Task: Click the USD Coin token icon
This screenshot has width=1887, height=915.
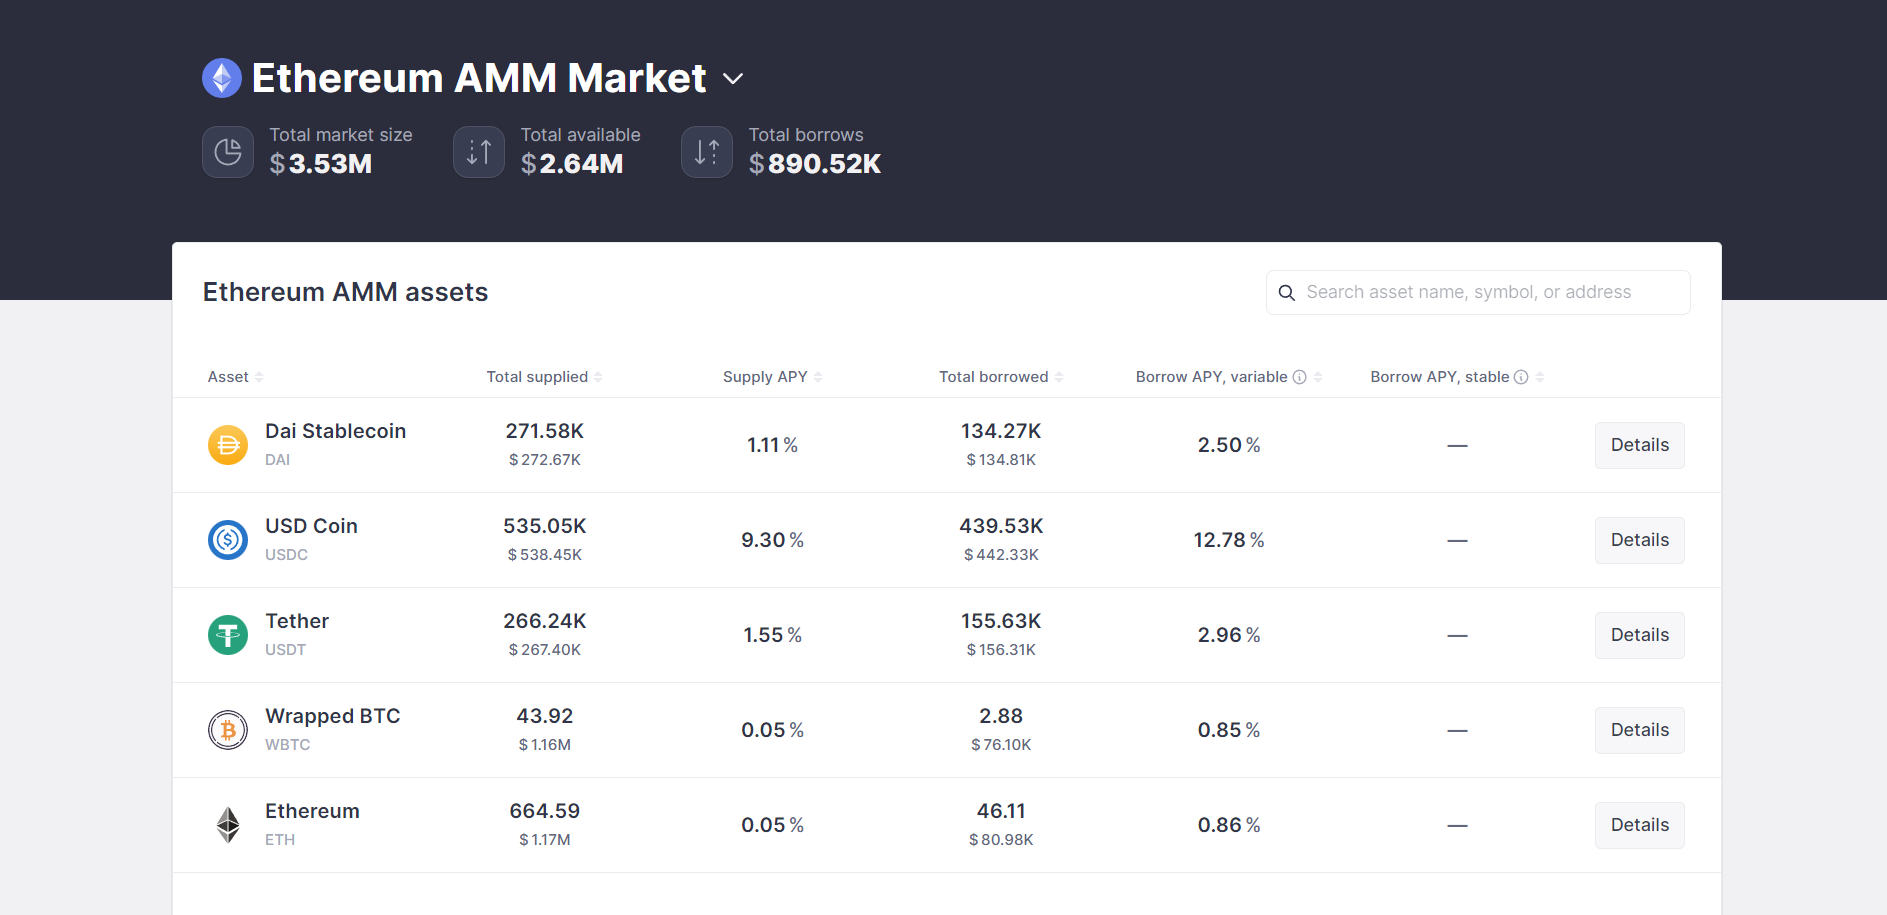Action: (x=228, y=540)
